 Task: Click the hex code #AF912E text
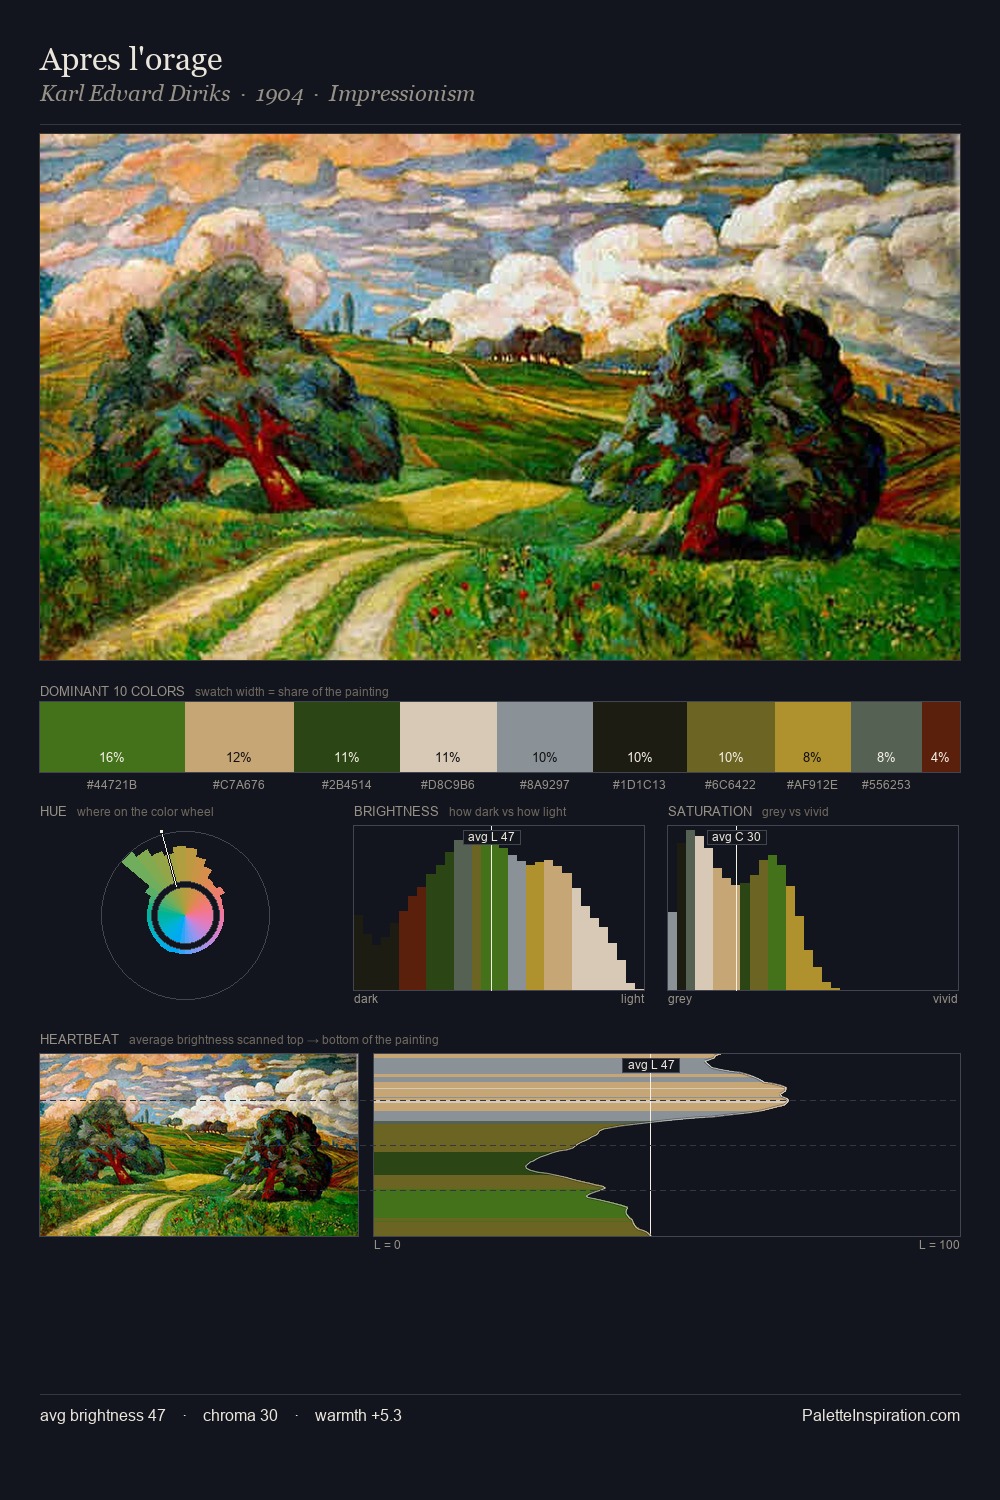[x=812, y=785]
